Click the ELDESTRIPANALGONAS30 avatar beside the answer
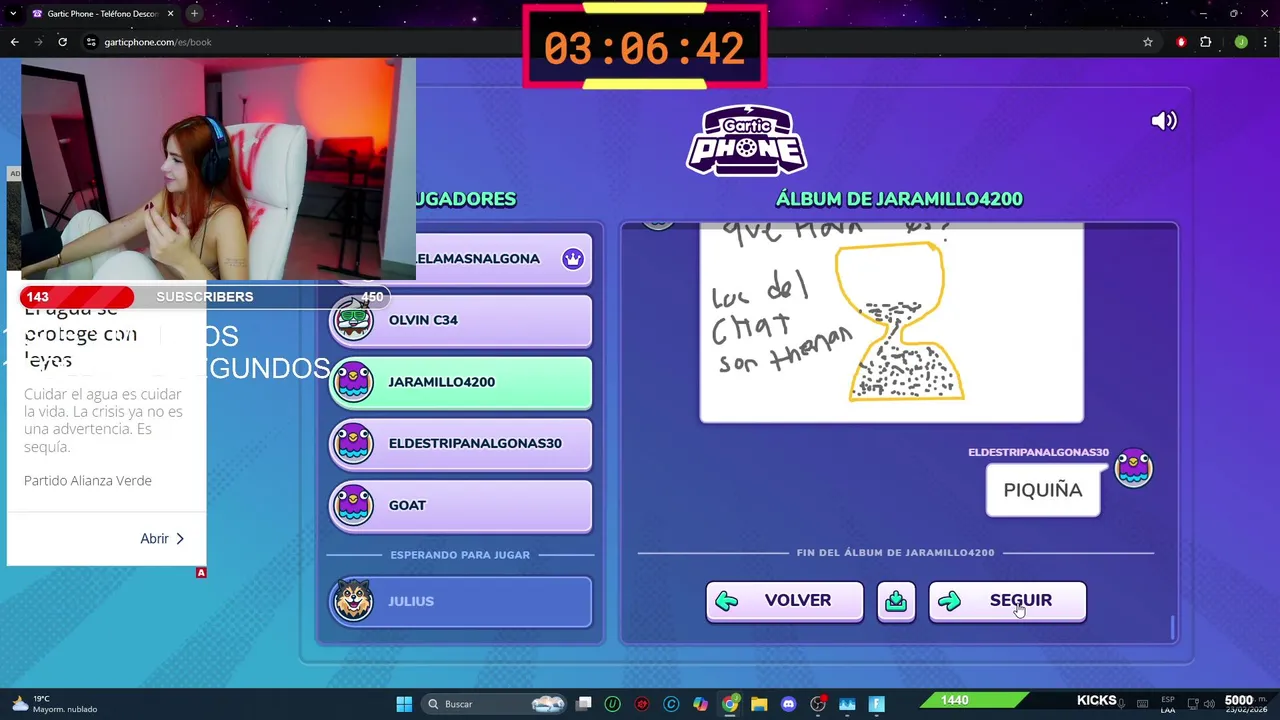 coord(1134,468)
